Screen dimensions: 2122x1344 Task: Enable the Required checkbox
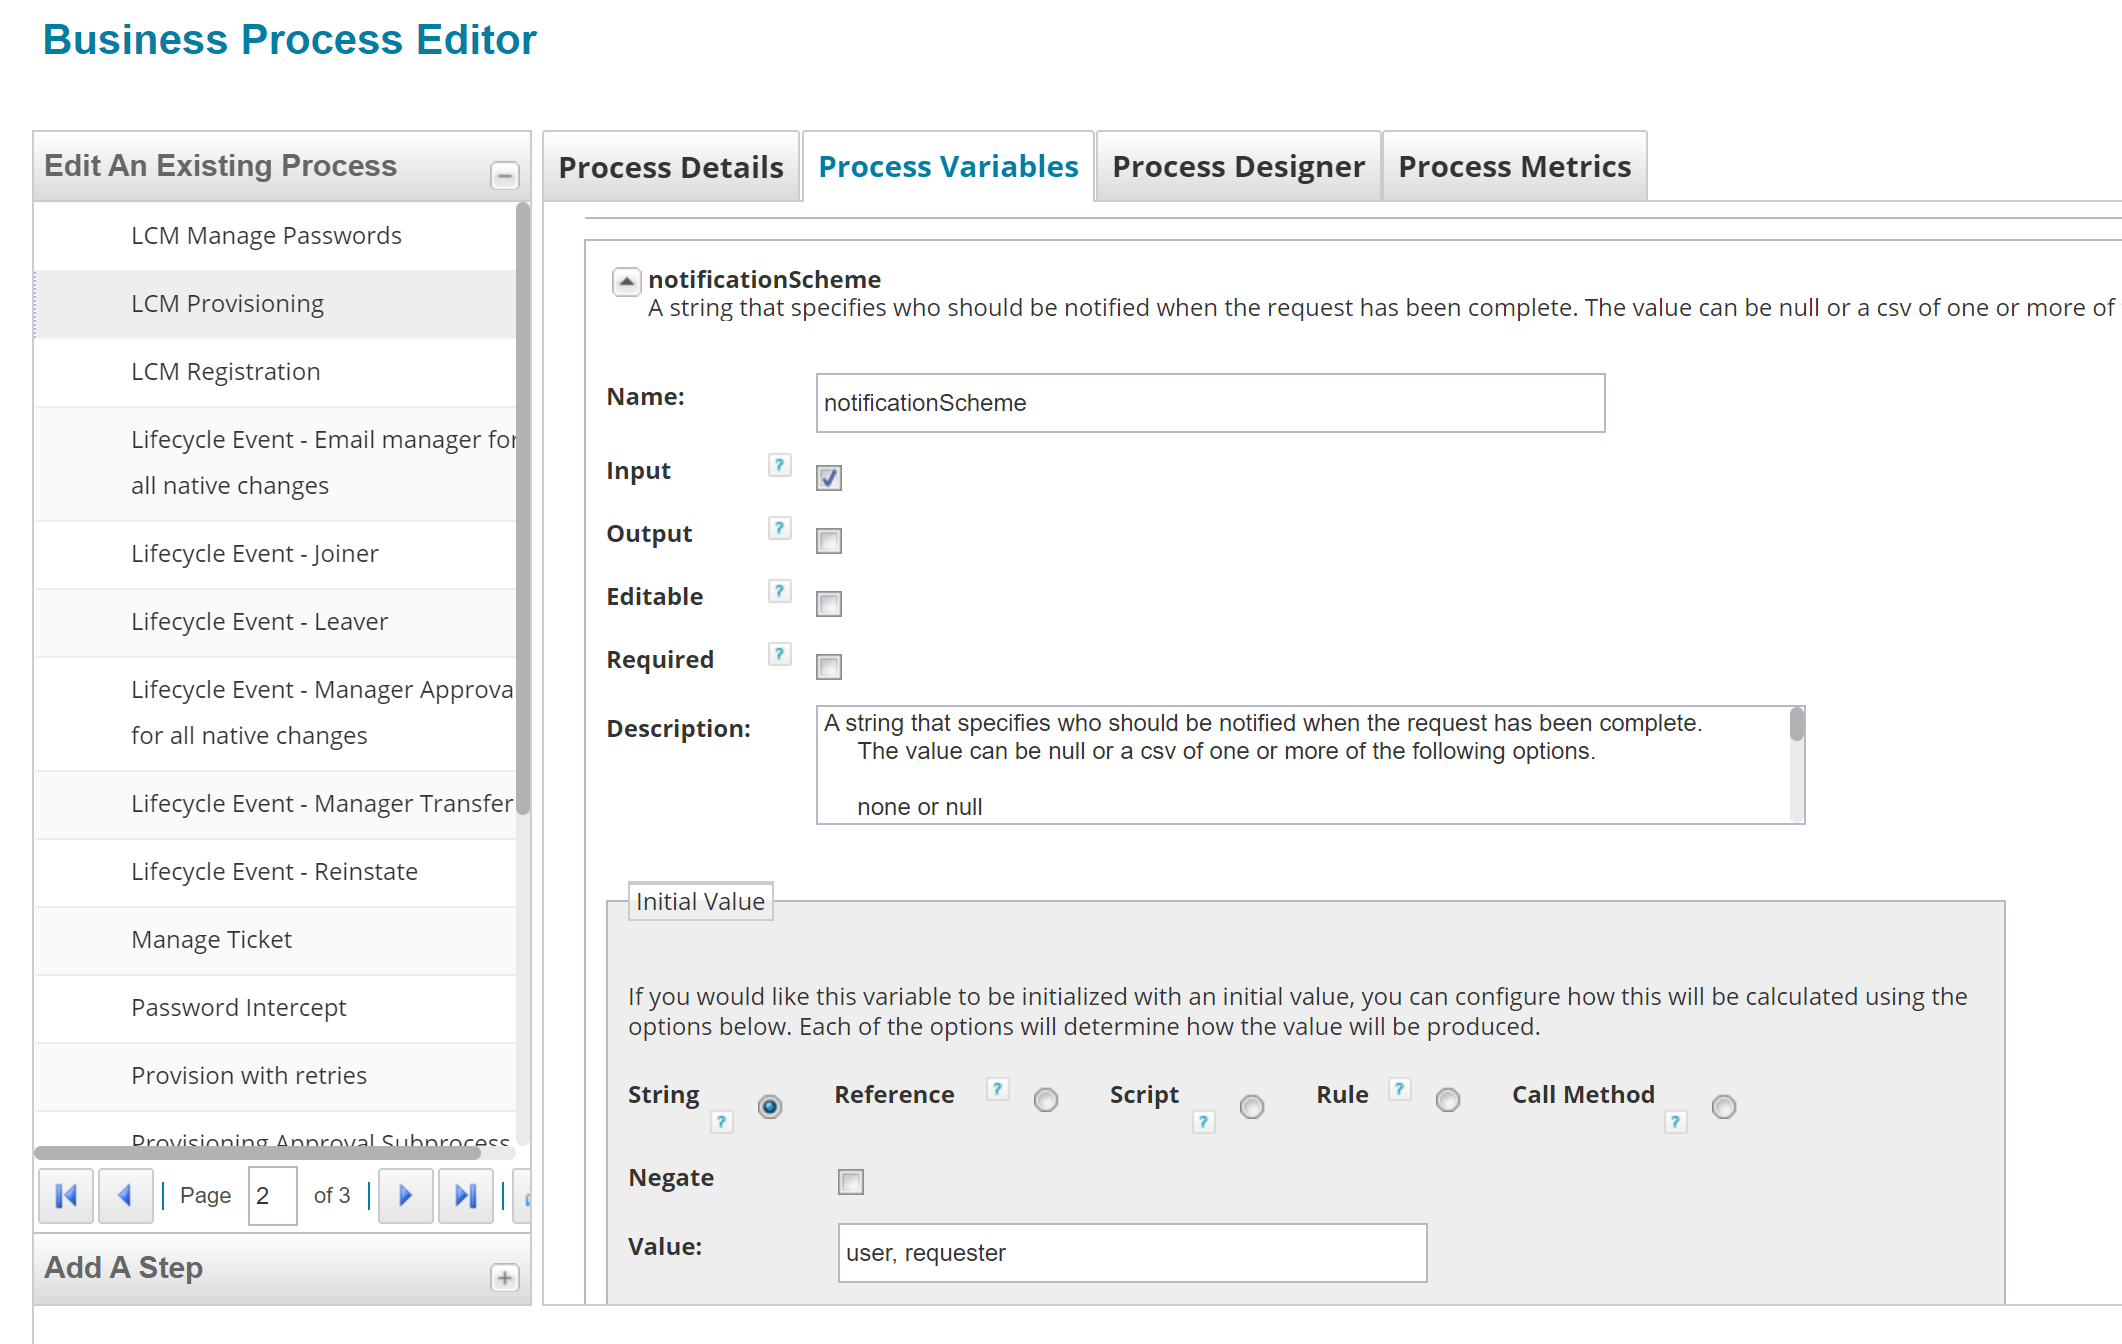pos(829,667)
